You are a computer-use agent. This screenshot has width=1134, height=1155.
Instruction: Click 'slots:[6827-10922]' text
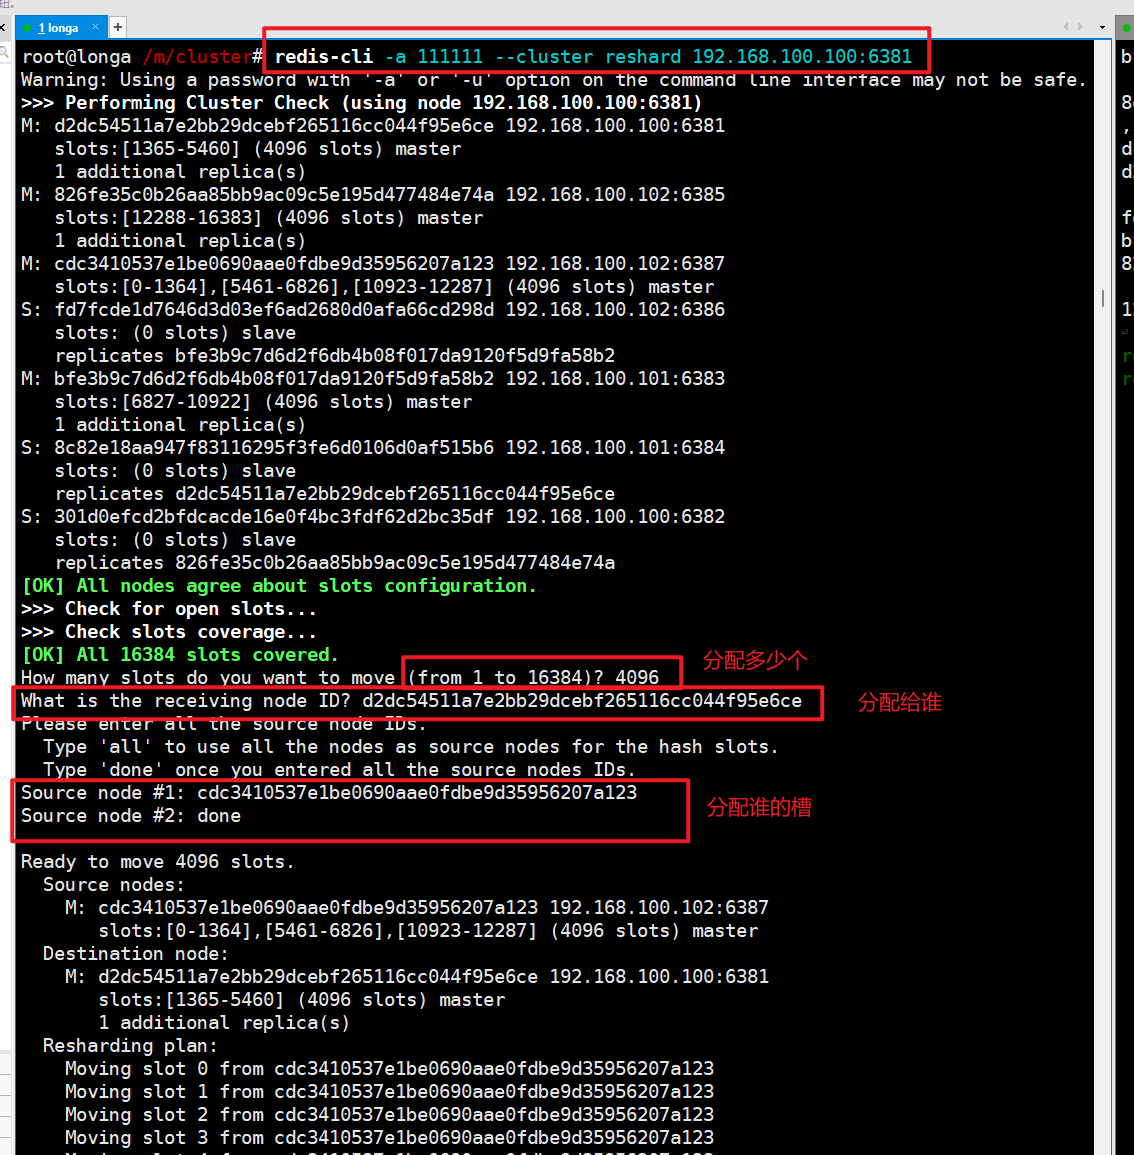pyautogui.click(x=153, y=401)
